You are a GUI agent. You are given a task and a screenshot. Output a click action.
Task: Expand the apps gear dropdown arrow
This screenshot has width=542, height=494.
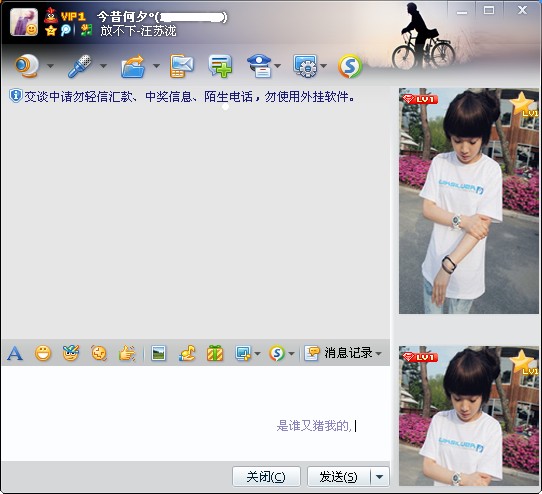324,66
